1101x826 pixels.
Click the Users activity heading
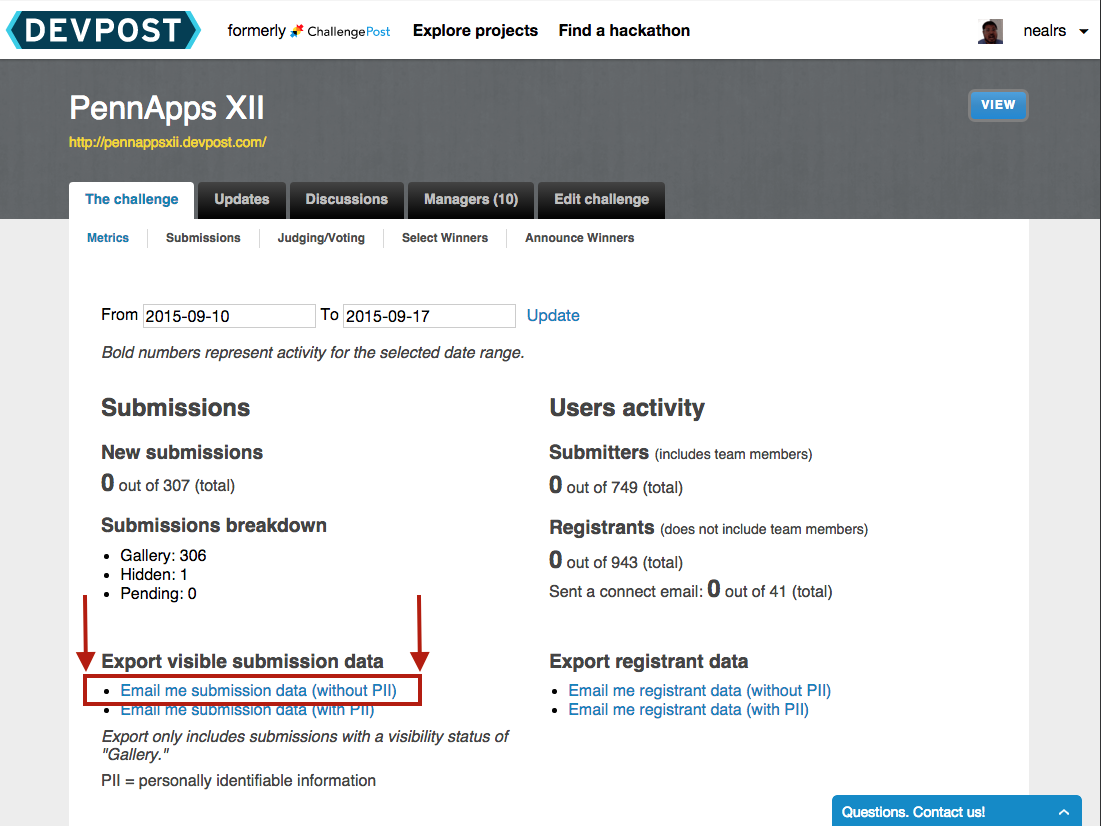(626, 407)
